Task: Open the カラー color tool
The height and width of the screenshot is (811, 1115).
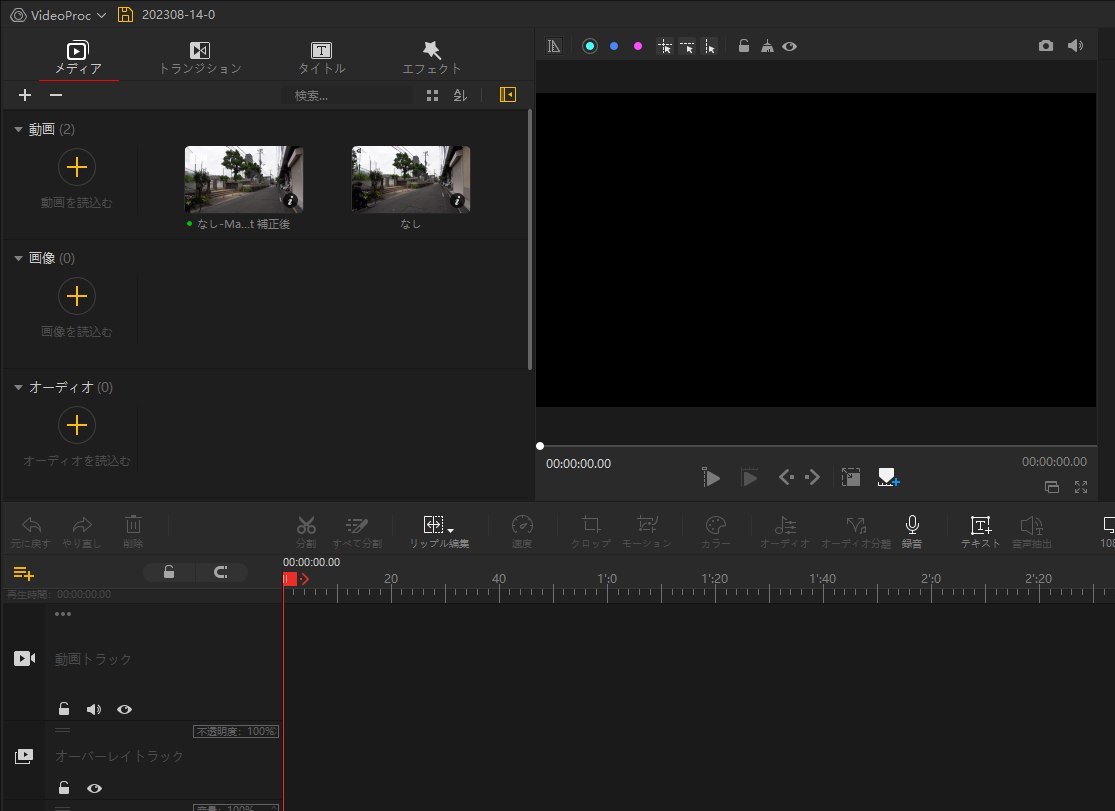Action: [x=715, y=532]
